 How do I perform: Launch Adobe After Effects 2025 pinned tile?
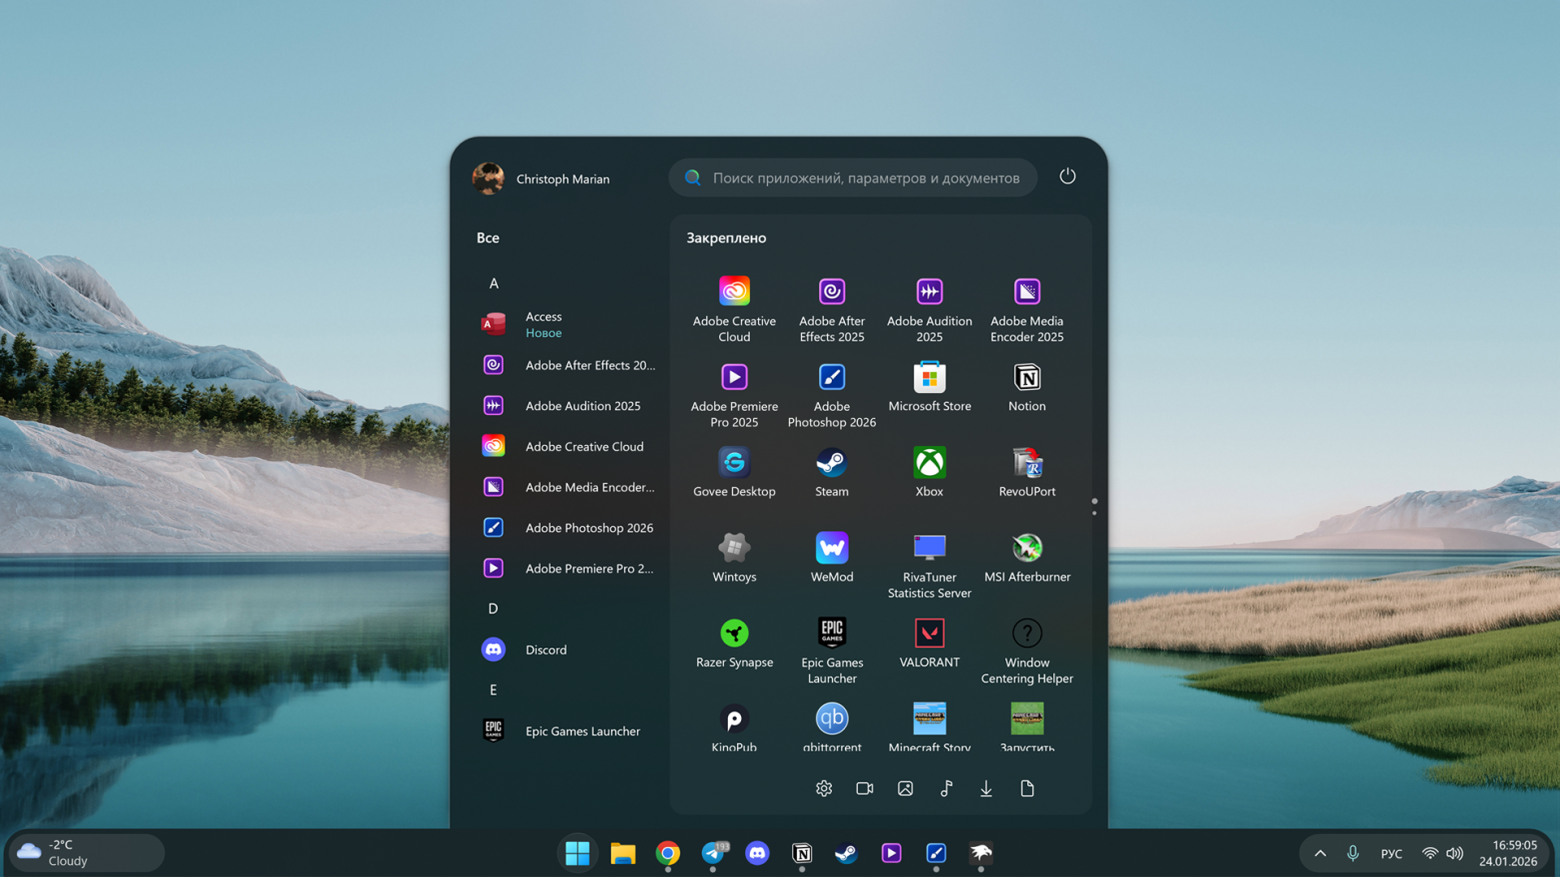pos(831,309)
